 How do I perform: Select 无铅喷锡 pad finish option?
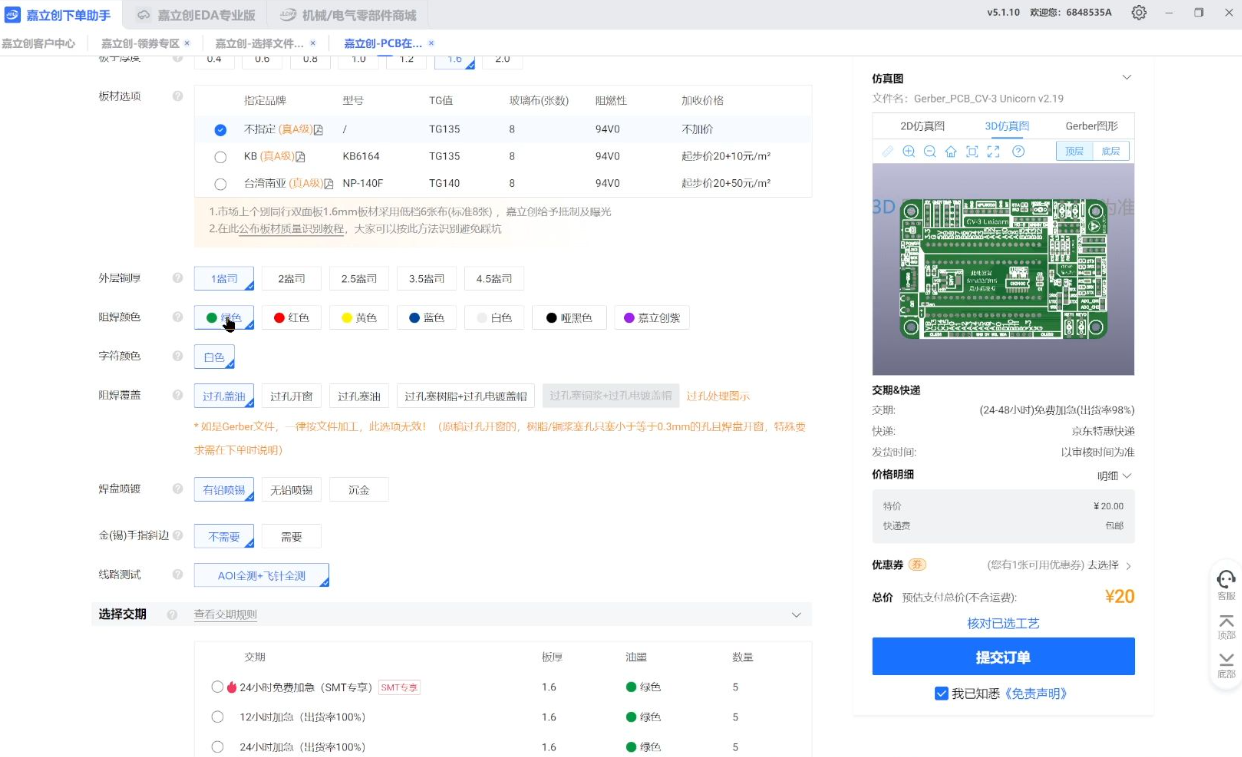(x=291, y=490)
